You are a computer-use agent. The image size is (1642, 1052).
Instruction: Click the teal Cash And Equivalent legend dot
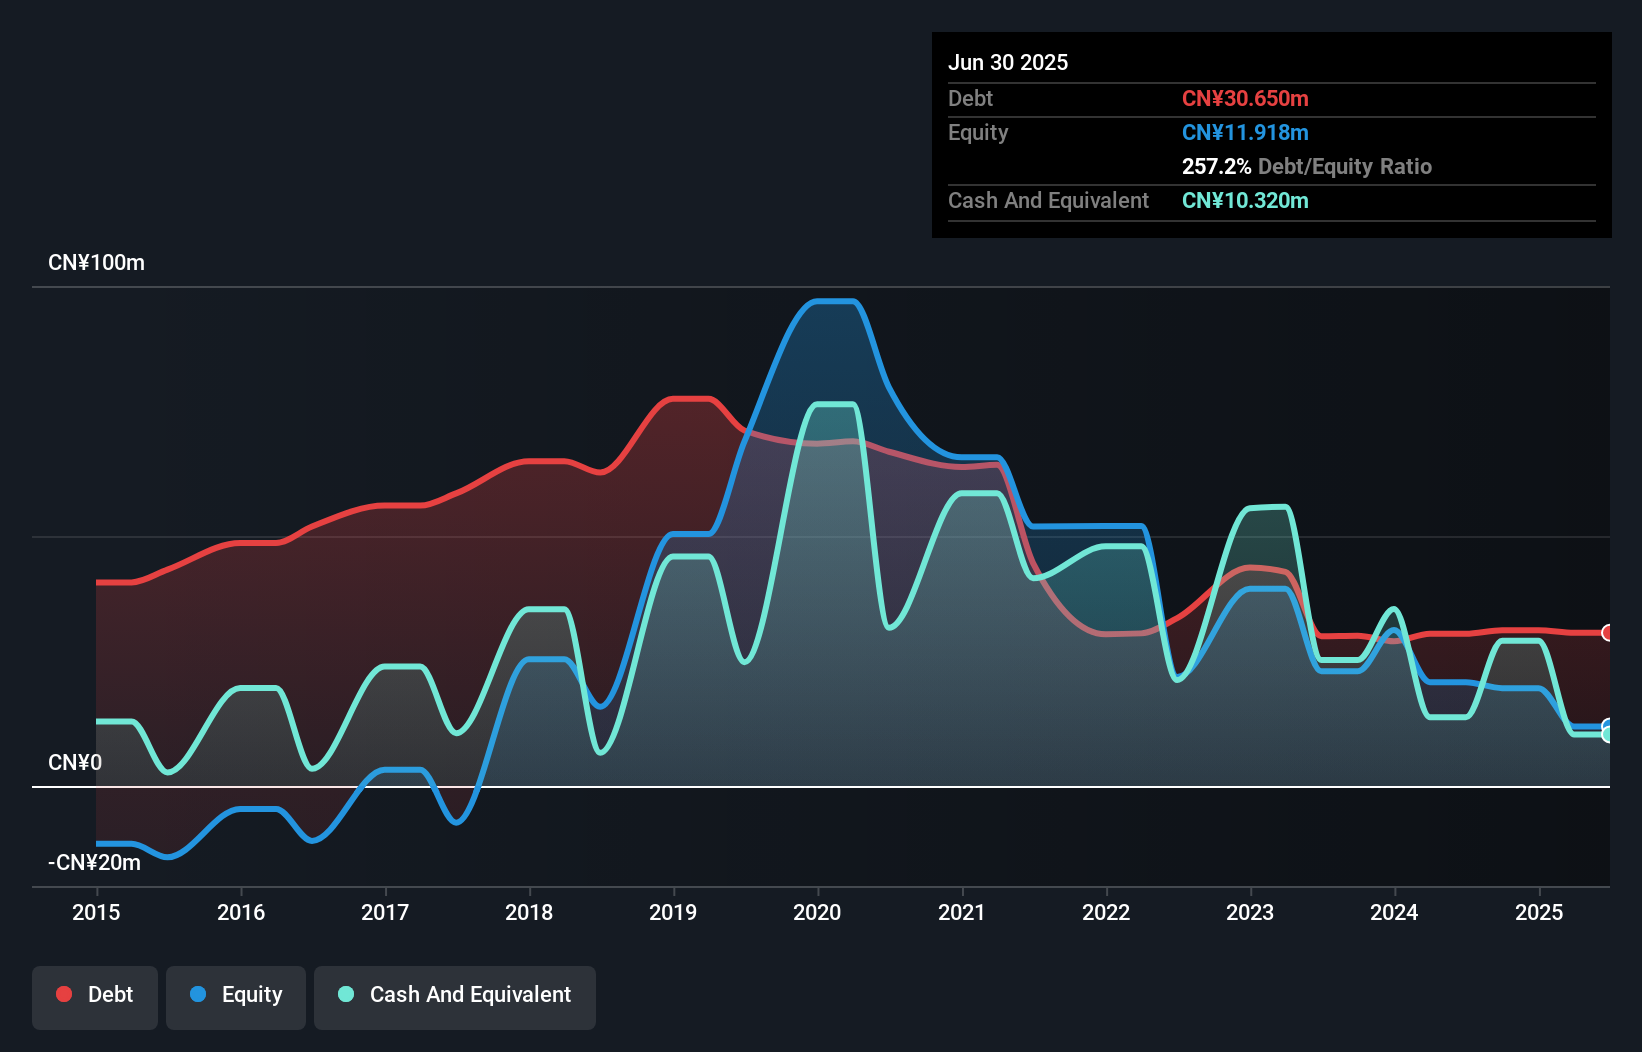(x=344, y=994)
